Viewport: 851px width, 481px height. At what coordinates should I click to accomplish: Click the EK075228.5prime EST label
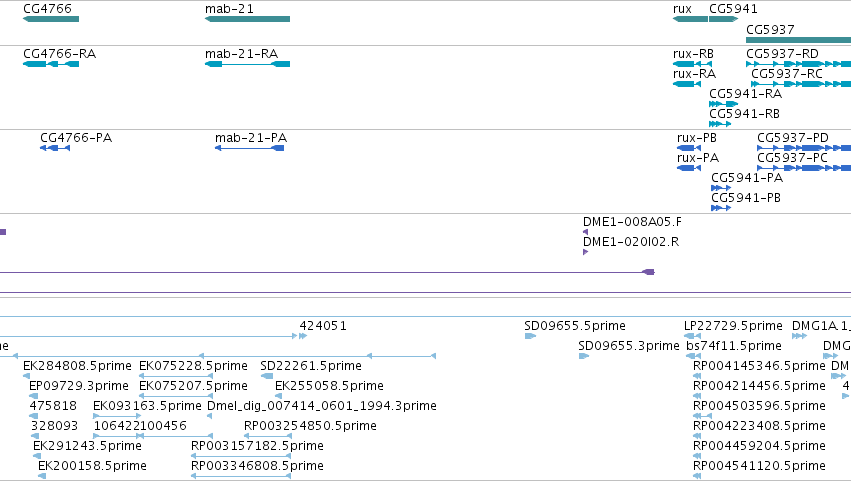(x=193, y=366)
